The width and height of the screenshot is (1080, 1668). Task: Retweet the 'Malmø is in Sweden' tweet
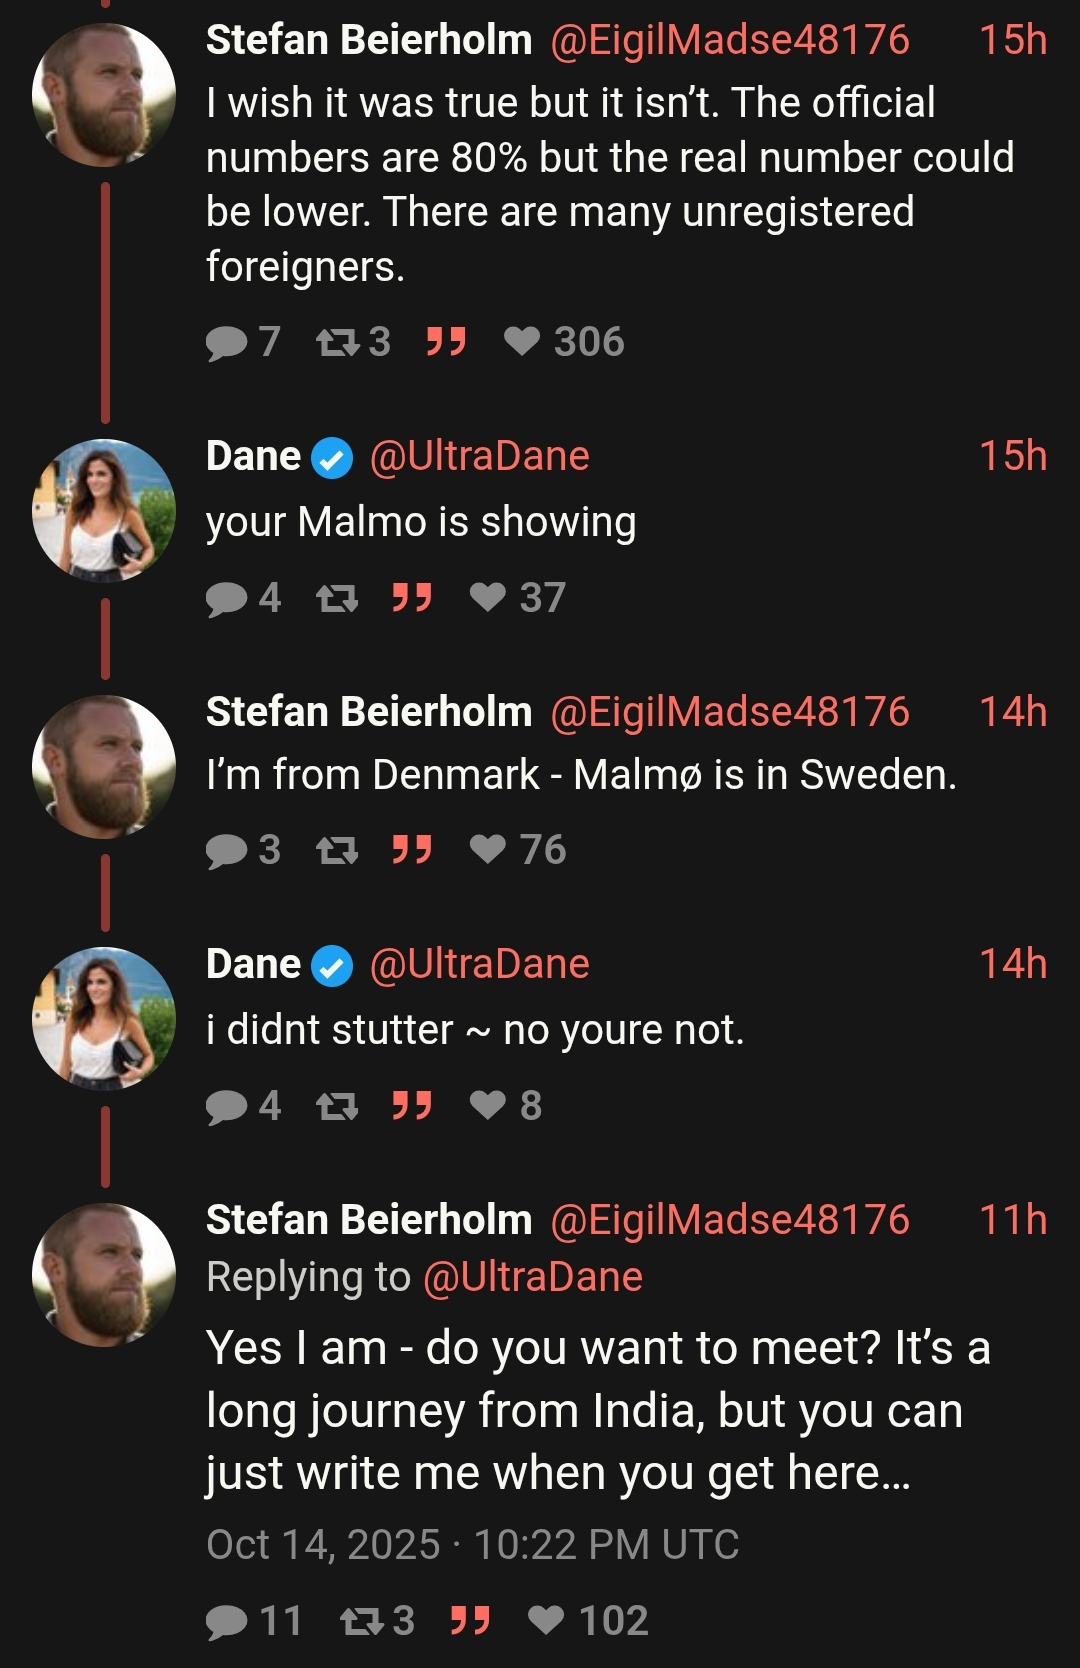(x=337, y=850)
